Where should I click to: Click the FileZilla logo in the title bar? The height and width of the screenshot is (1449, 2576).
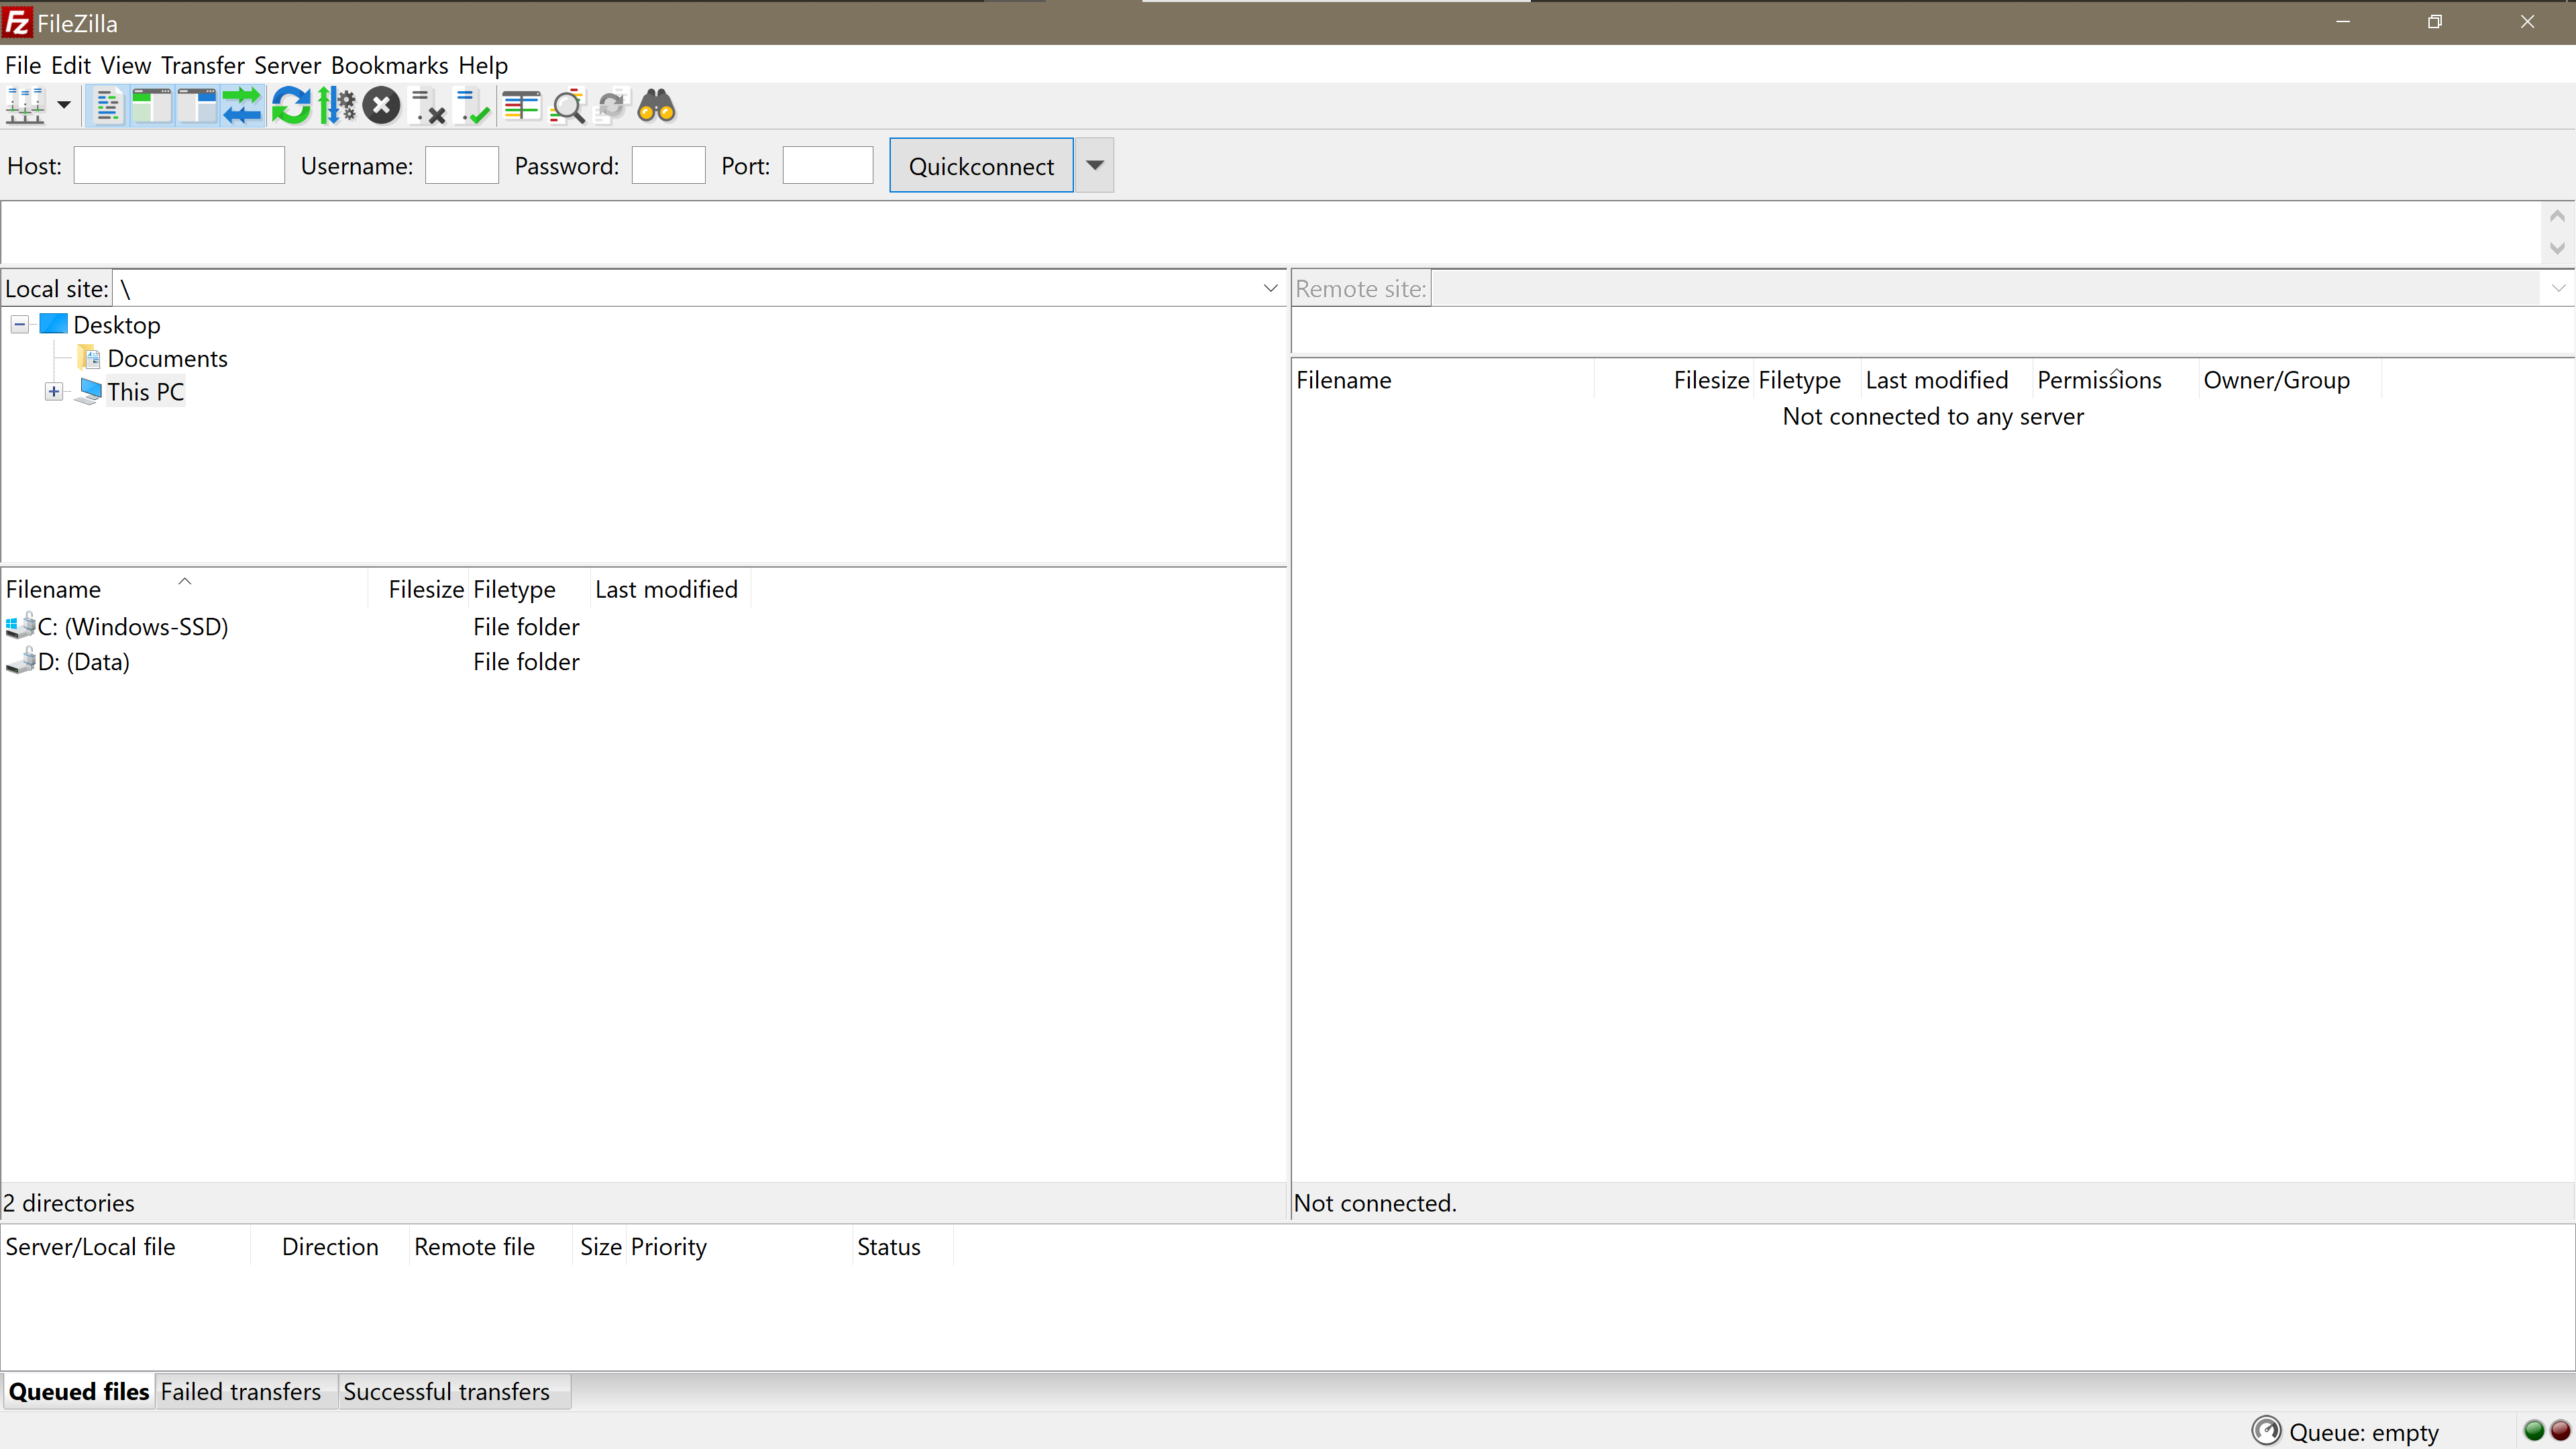(17, 22)
